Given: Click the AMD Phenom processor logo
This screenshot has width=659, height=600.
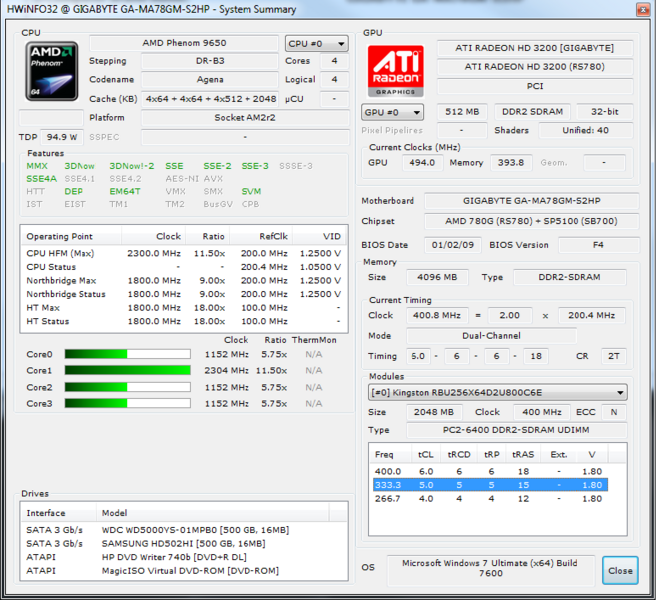Looking at the screenshot, I should click(52, 71).
